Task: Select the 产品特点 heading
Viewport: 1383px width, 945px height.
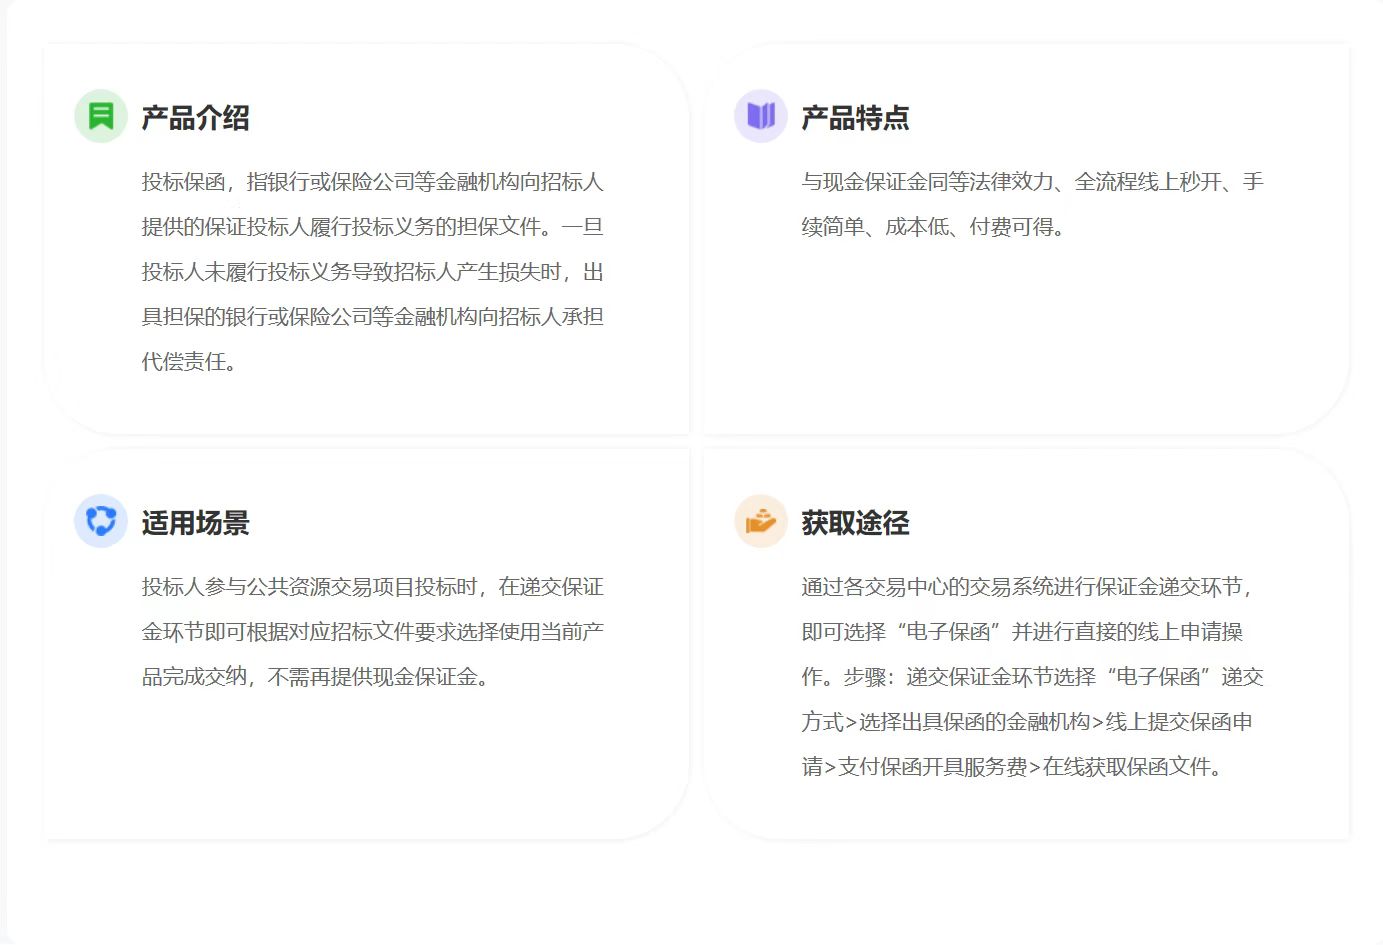Action: 855,118
